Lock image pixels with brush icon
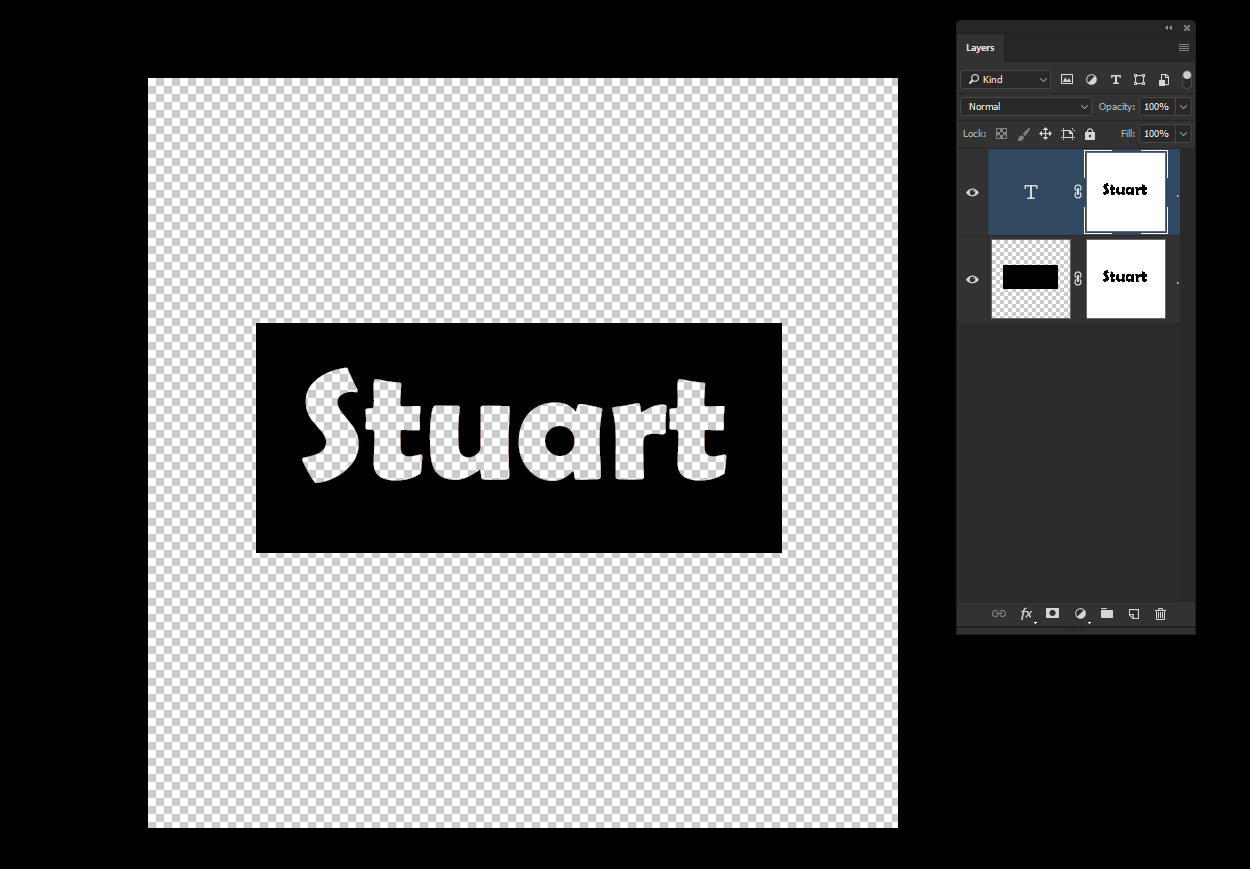 pyautogui.click(x=1023, y=134)
